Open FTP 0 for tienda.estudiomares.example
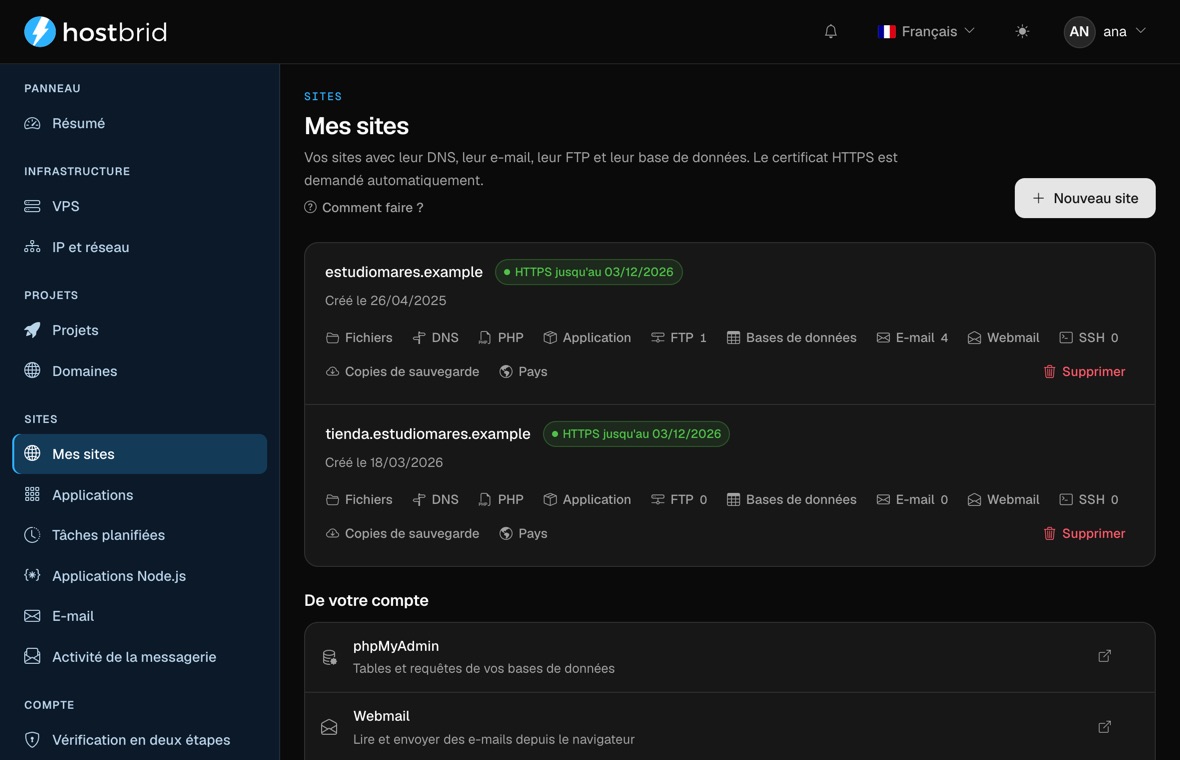 tap(679, 500)
